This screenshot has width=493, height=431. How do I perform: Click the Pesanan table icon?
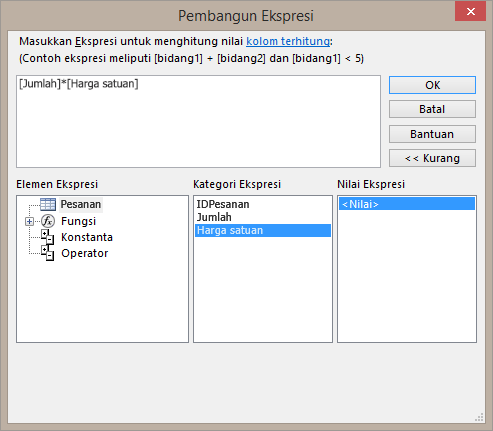pyautogui.click(x=48, y=204)
